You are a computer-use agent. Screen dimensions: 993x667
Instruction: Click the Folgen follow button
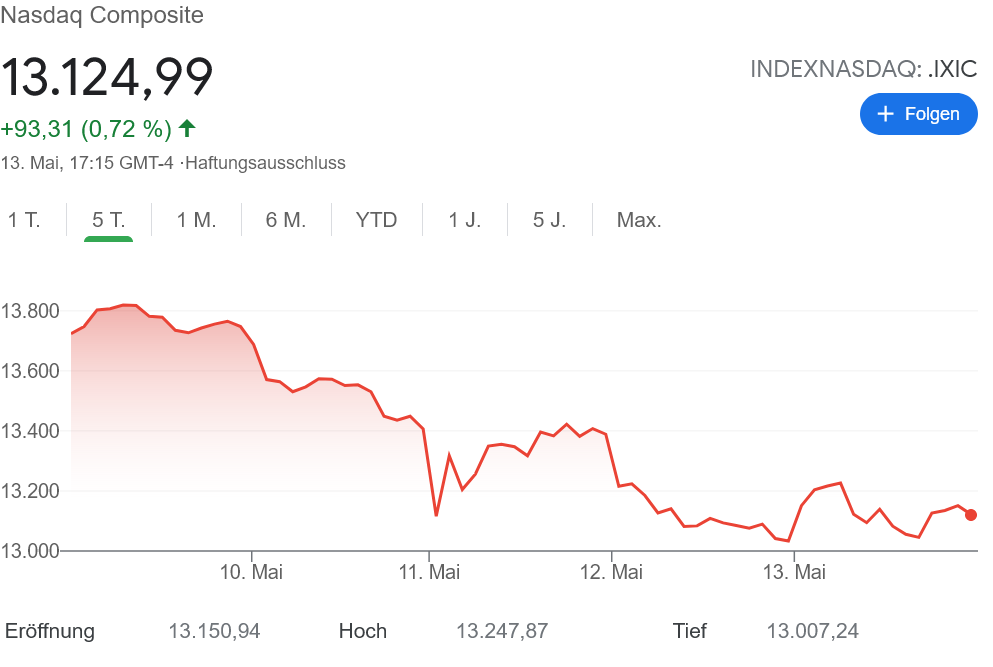[x=918, y=114]
